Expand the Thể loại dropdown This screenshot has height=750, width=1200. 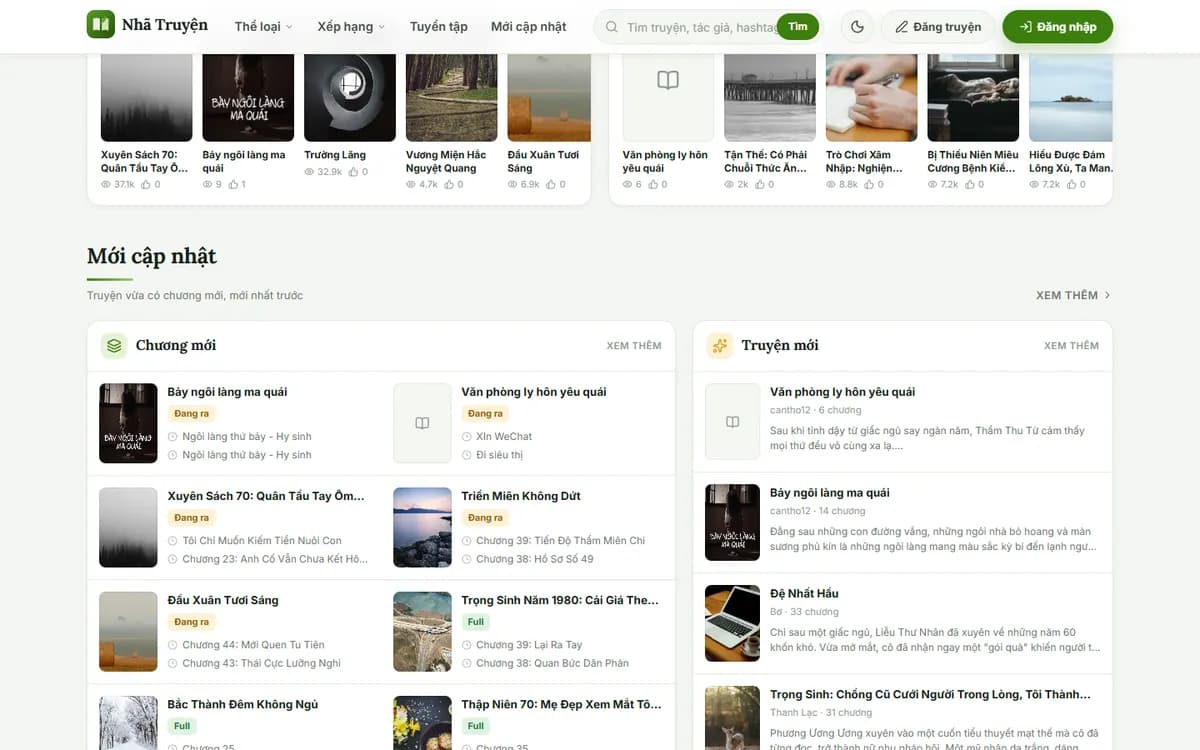pos(264,27)
